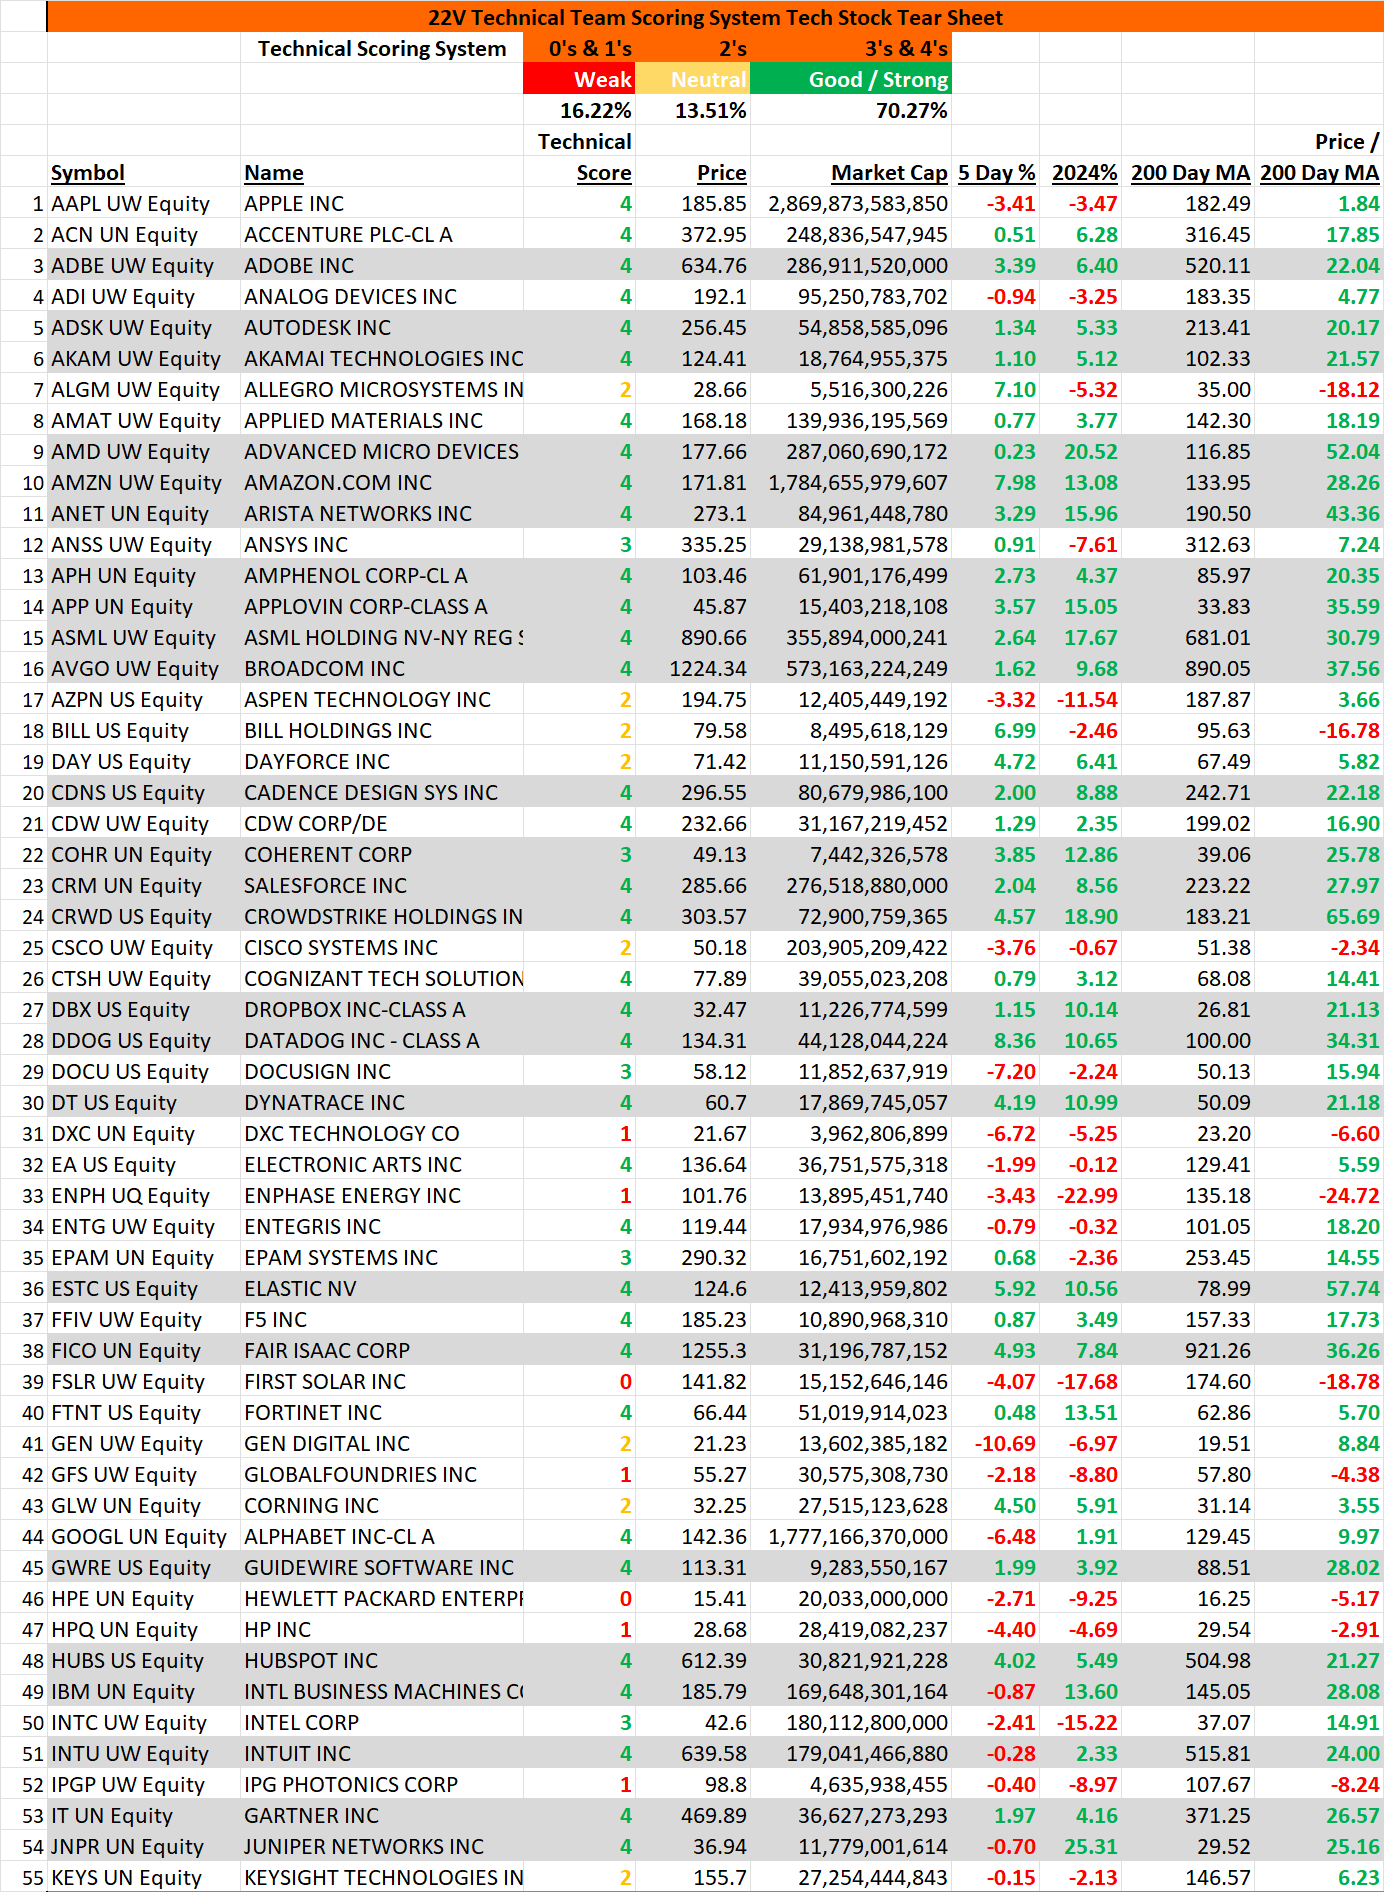
Task: Click the Market Cap column header
Action: [x=889, y=172]
